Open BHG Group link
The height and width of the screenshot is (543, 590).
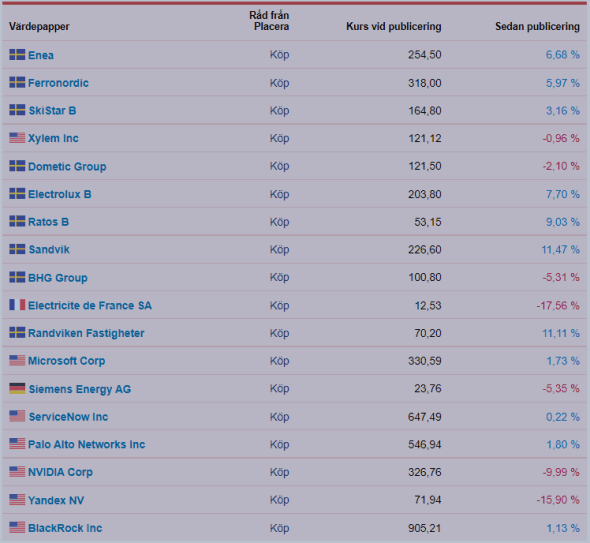[58, 278]
